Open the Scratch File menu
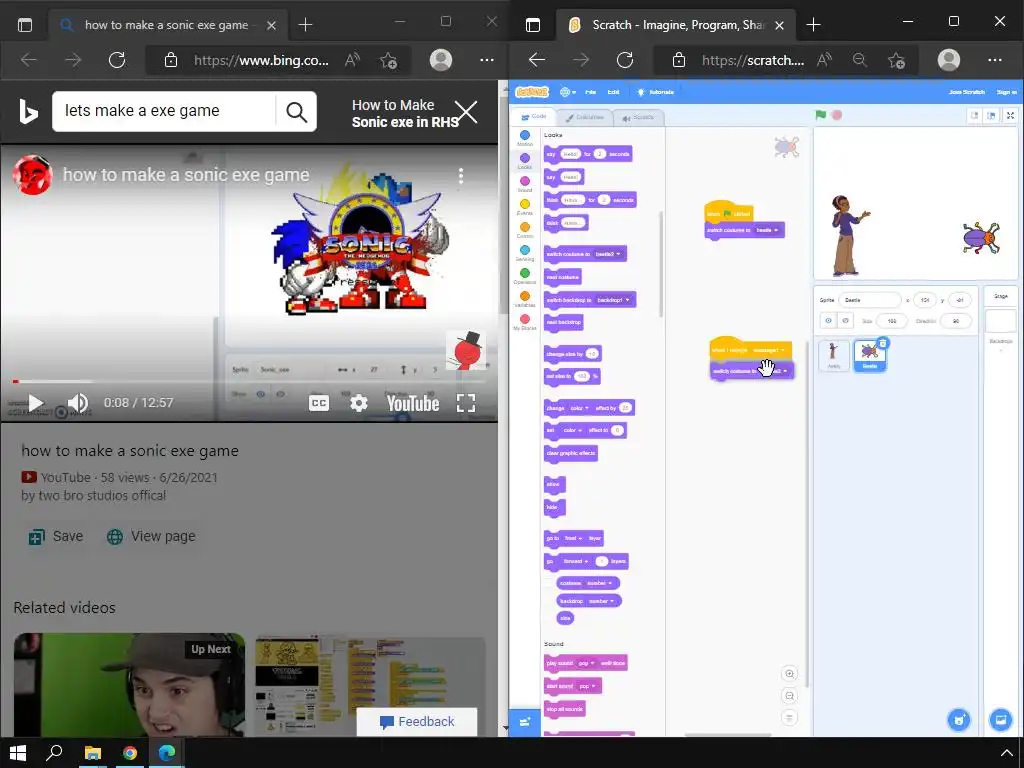Viewport: 1024px width, 768px height. coord(590,92)
